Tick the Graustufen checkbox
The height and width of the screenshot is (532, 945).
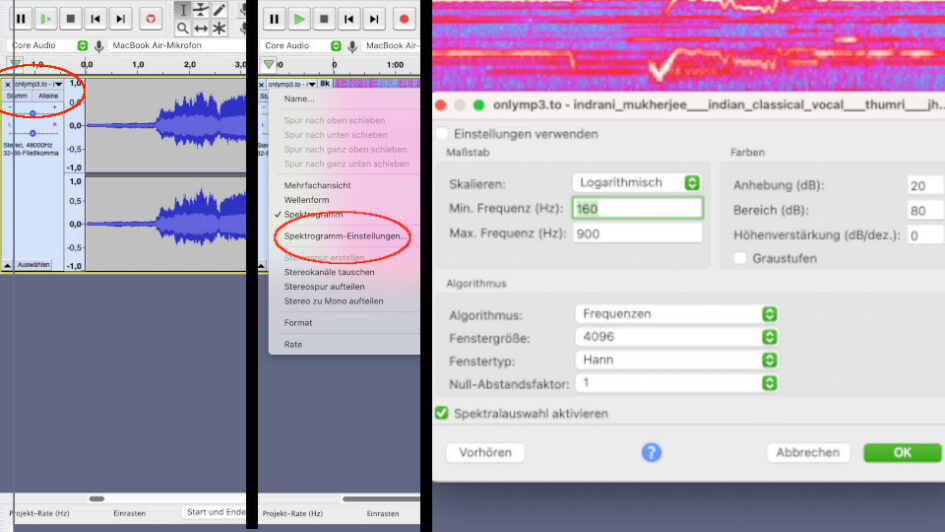[740, 258]
